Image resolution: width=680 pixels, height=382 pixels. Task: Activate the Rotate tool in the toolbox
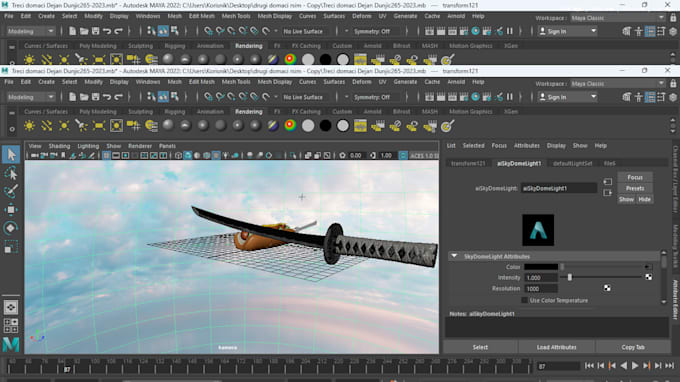[11, 228]
